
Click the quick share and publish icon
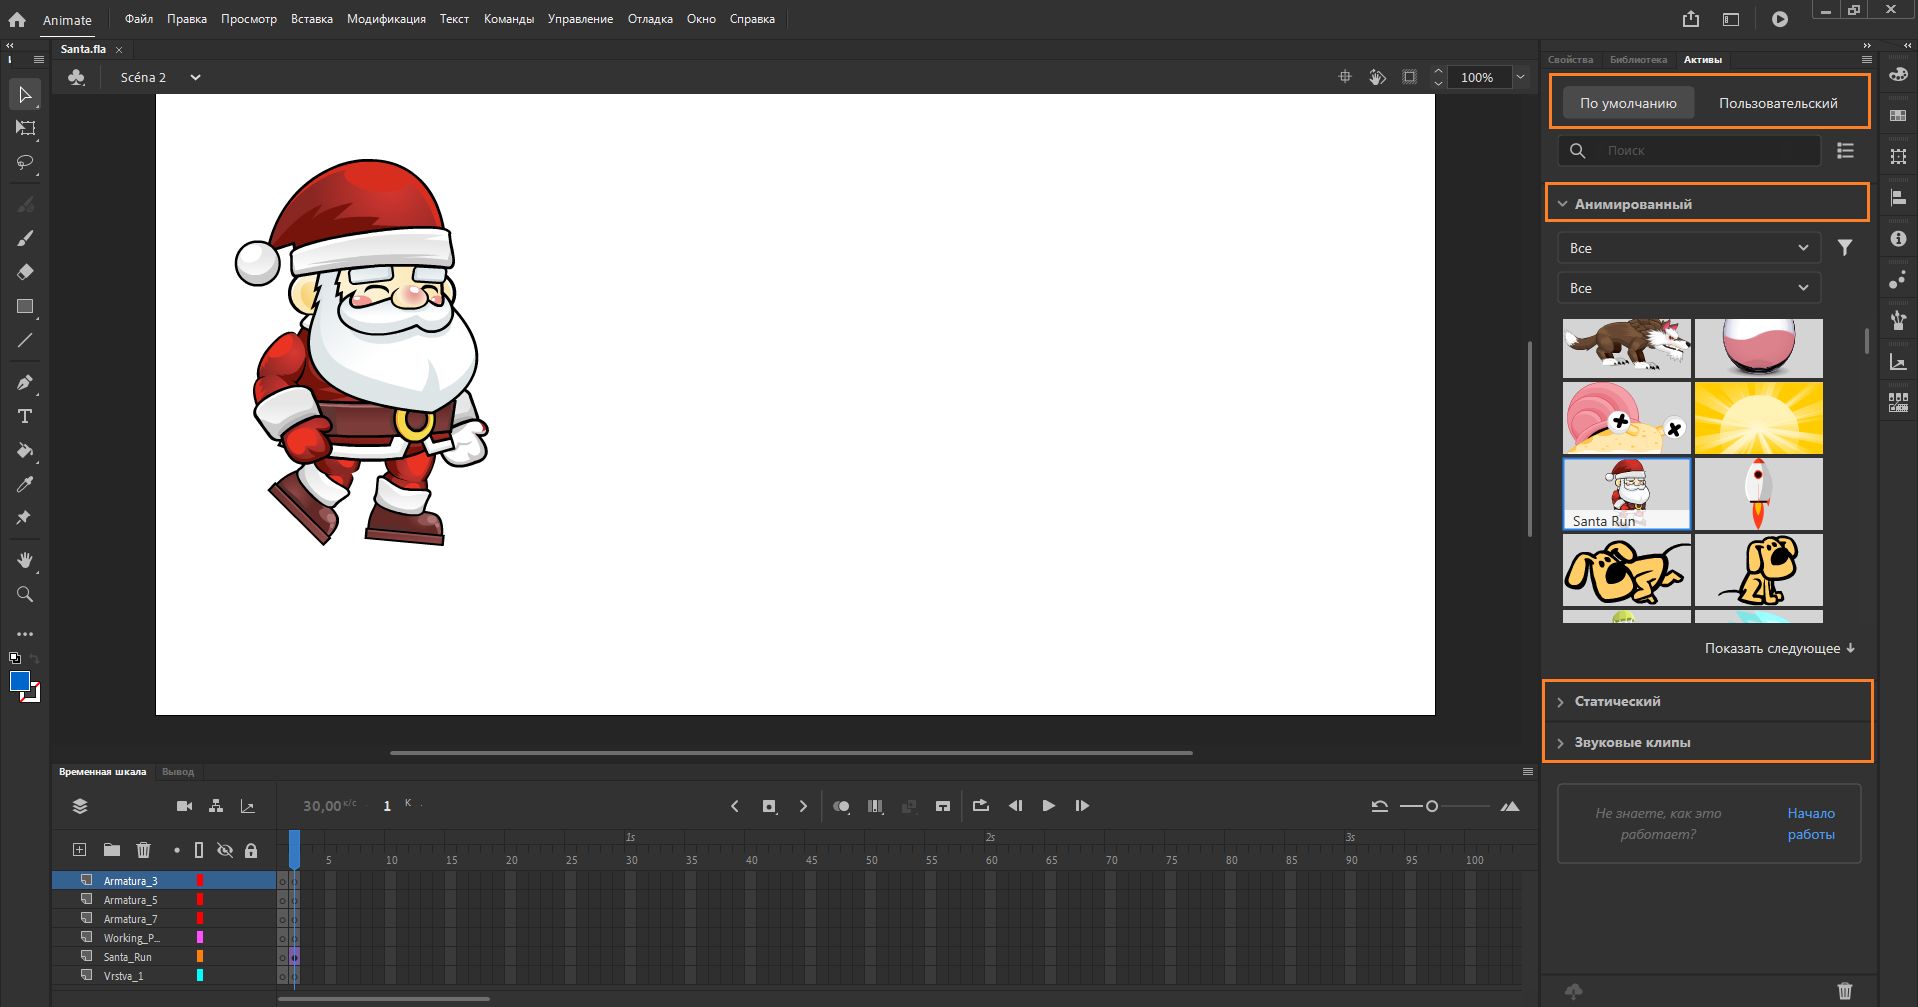click(x=1691, y=19)
